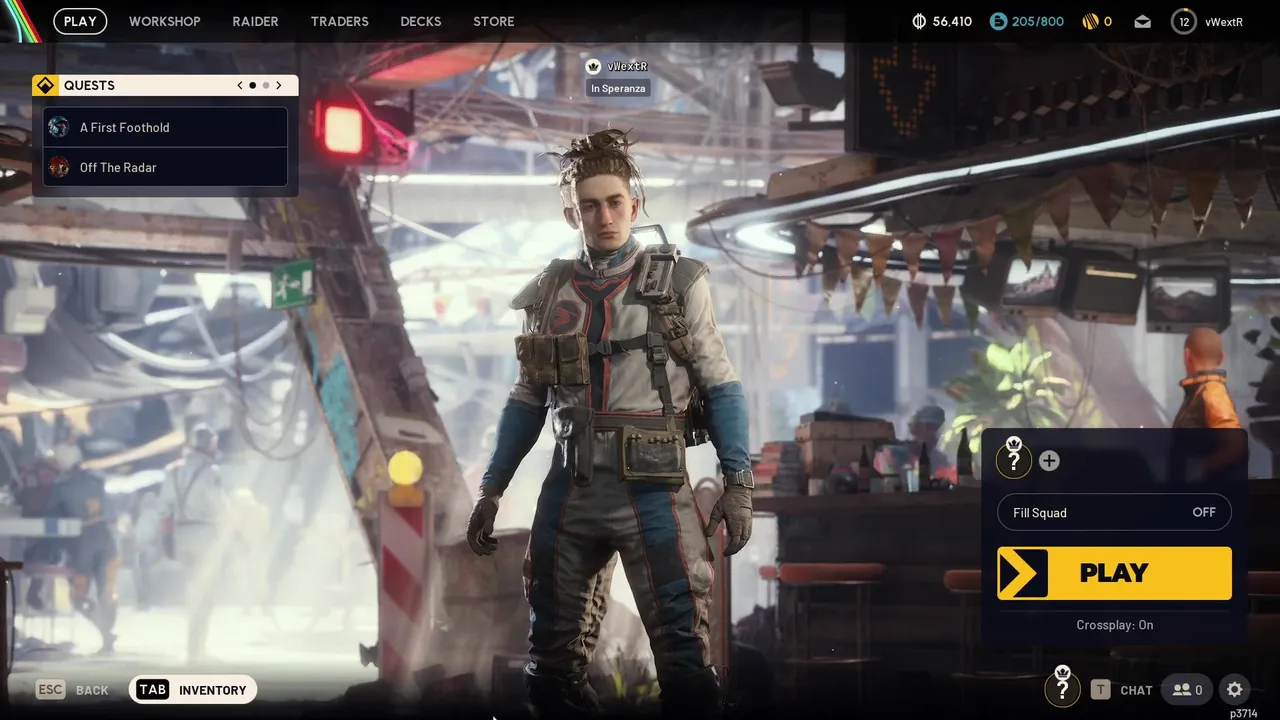1280x720 pixels.
Task: Open the mail envelope icon
Action: [1143, 21]
